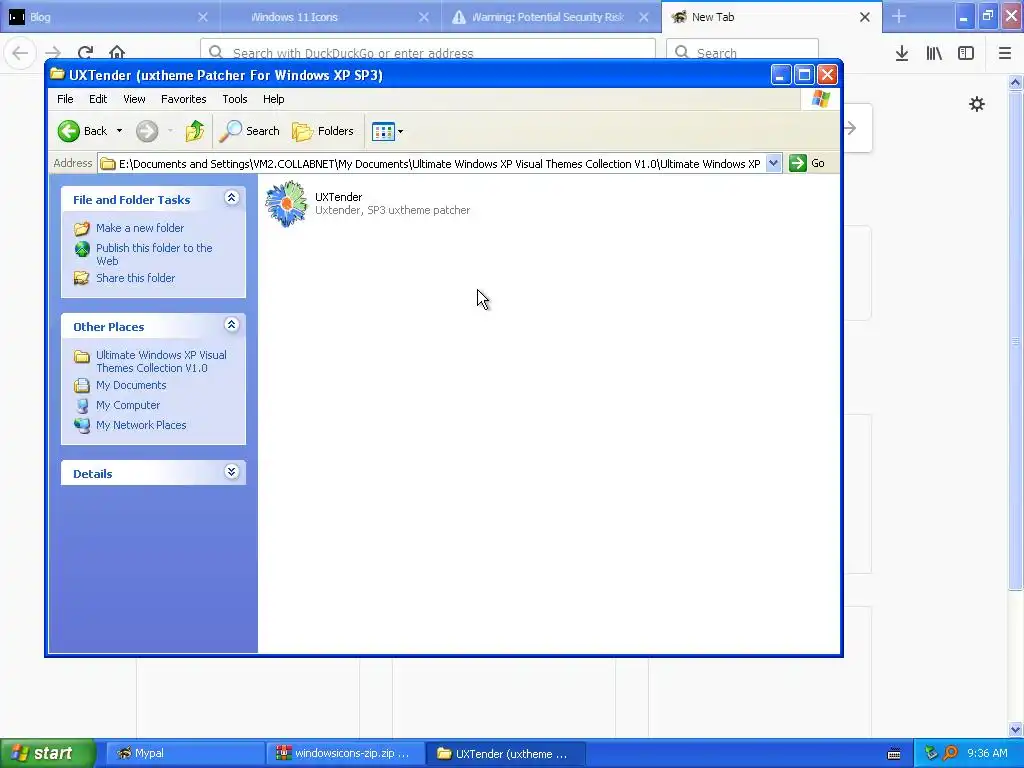Click the Explorer address path field
Screen dimensions: 1024x768
(x=432, y=164)
